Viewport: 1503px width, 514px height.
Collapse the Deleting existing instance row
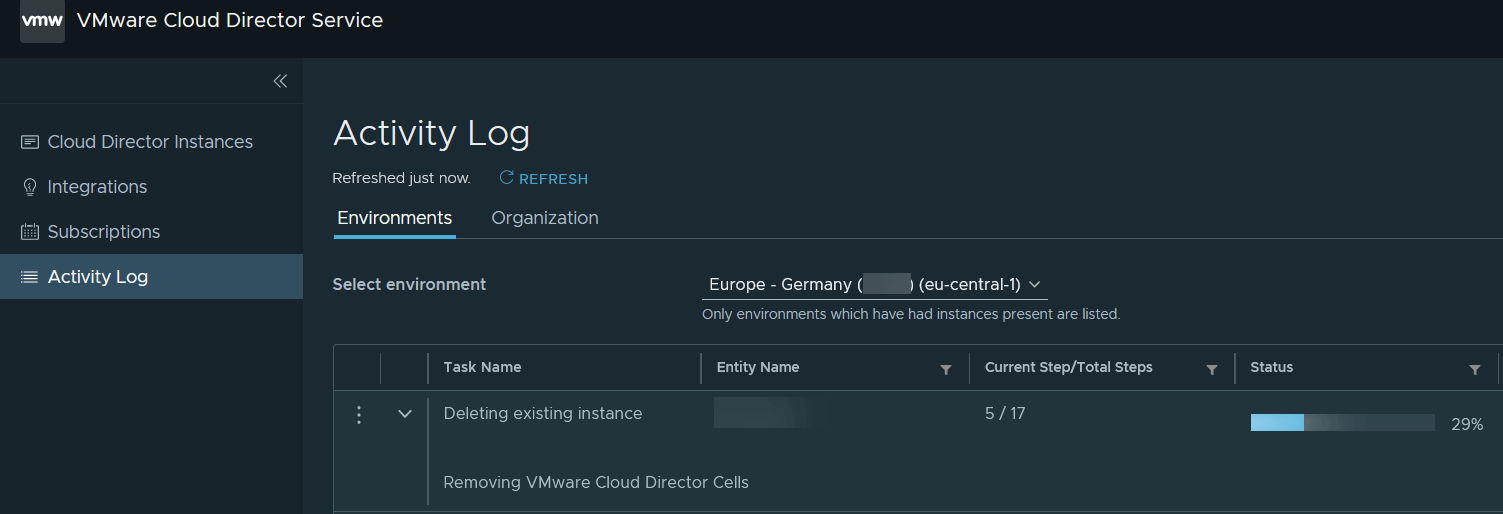[405, 414]
